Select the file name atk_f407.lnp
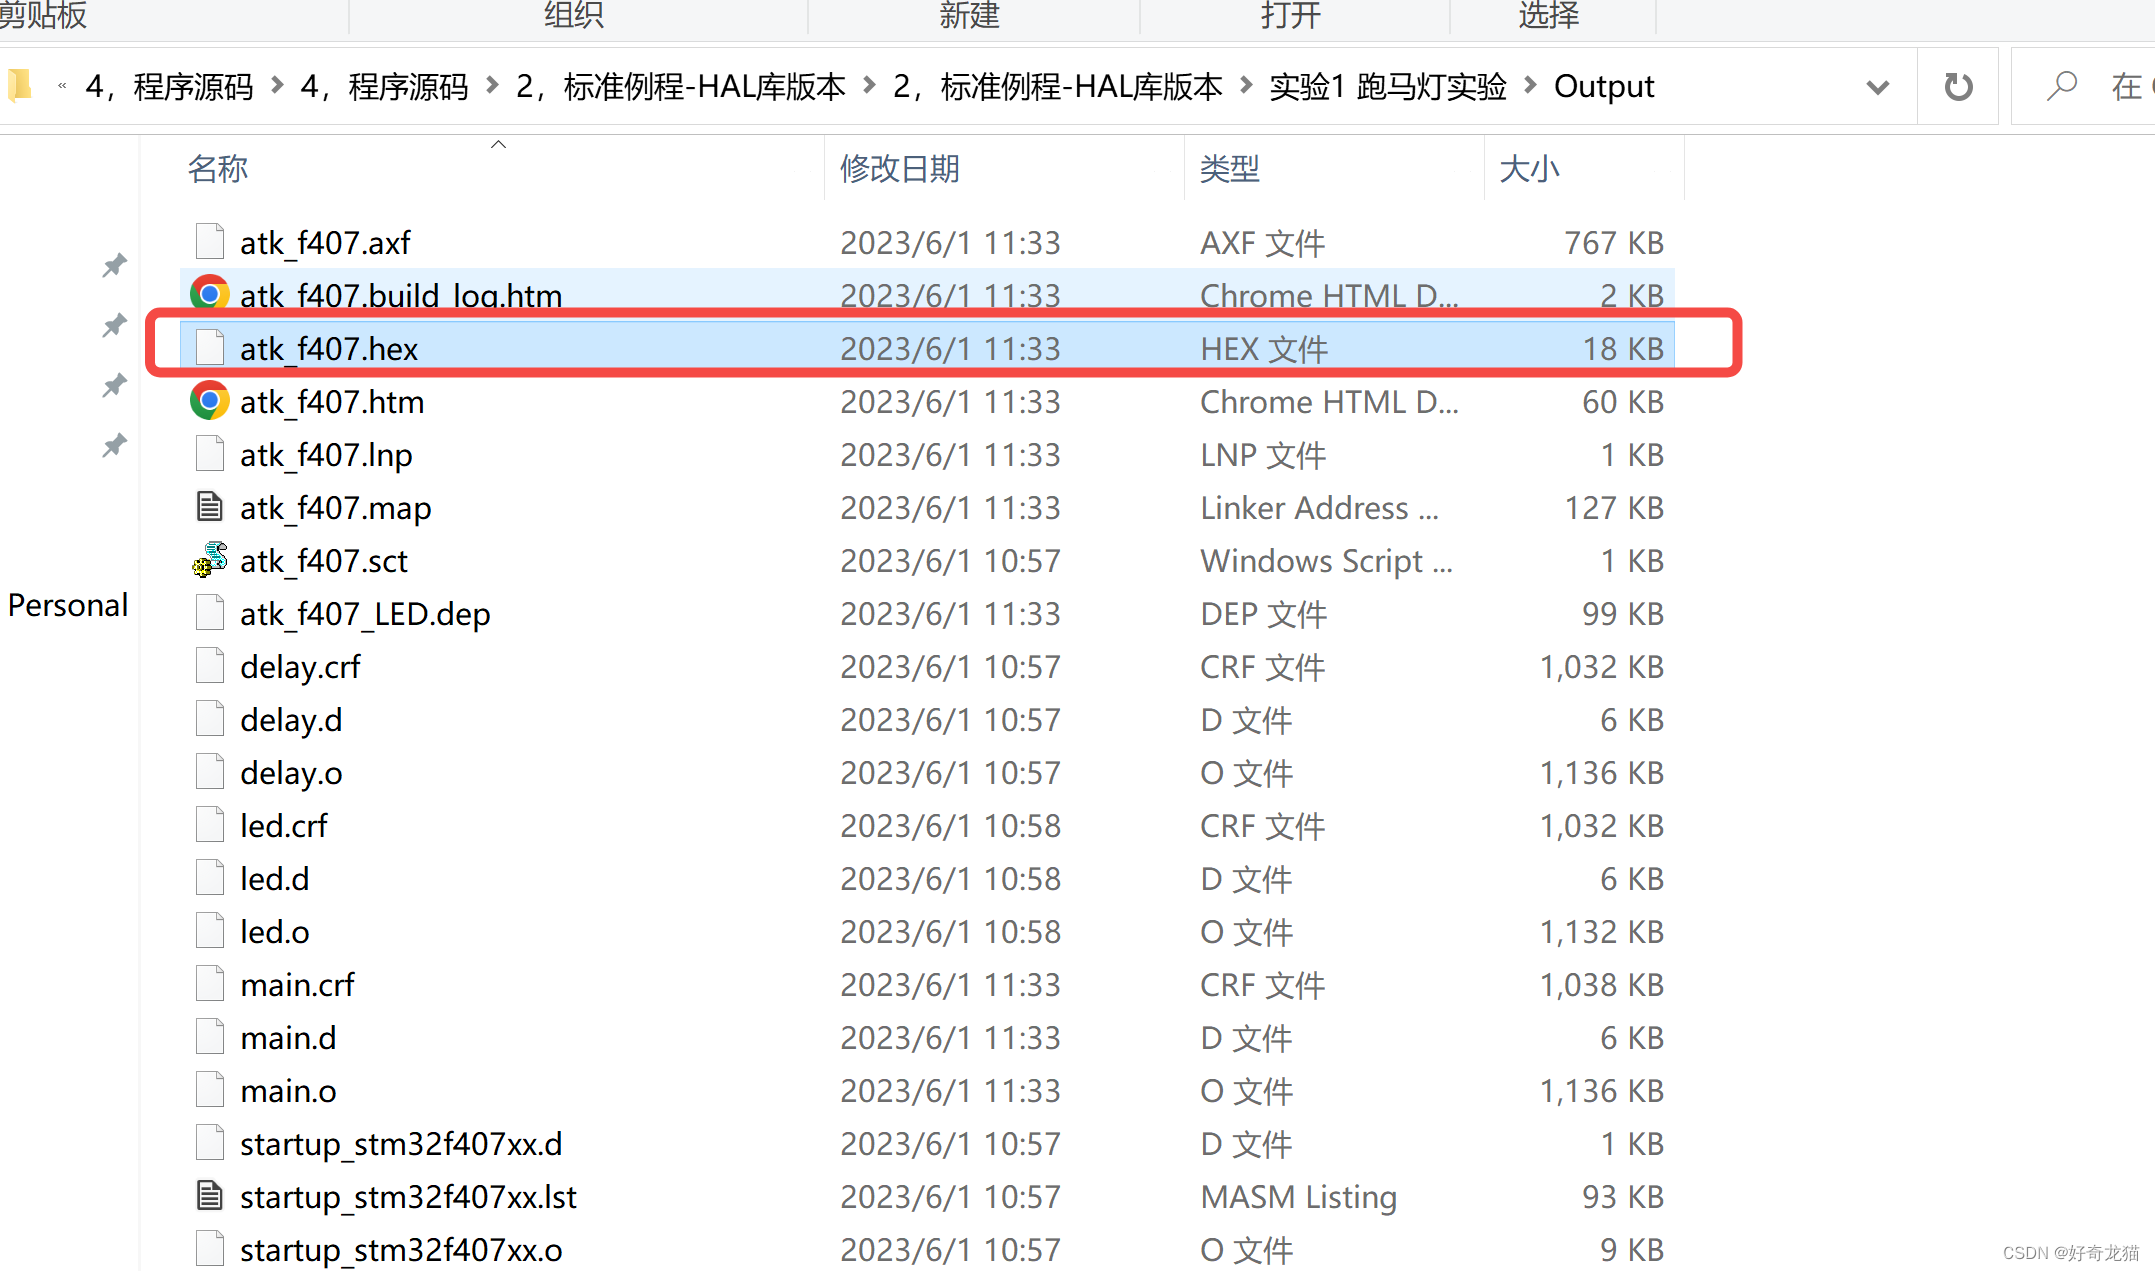The image size is (2155, 1271). [x=326, y=455]
